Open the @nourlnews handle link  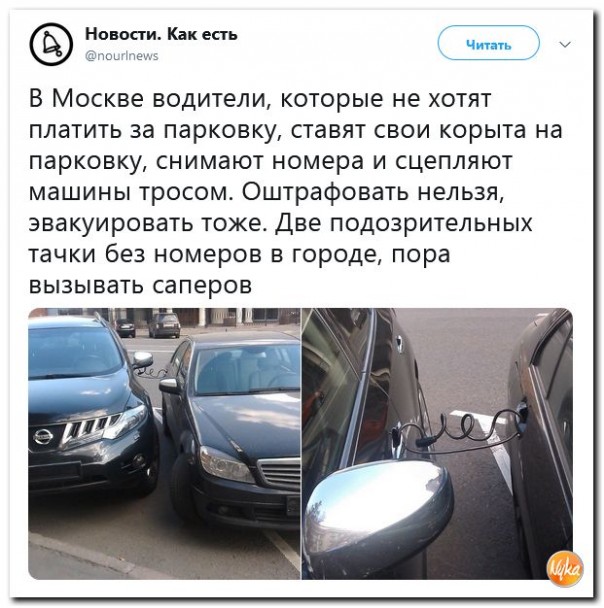point(122,56)
